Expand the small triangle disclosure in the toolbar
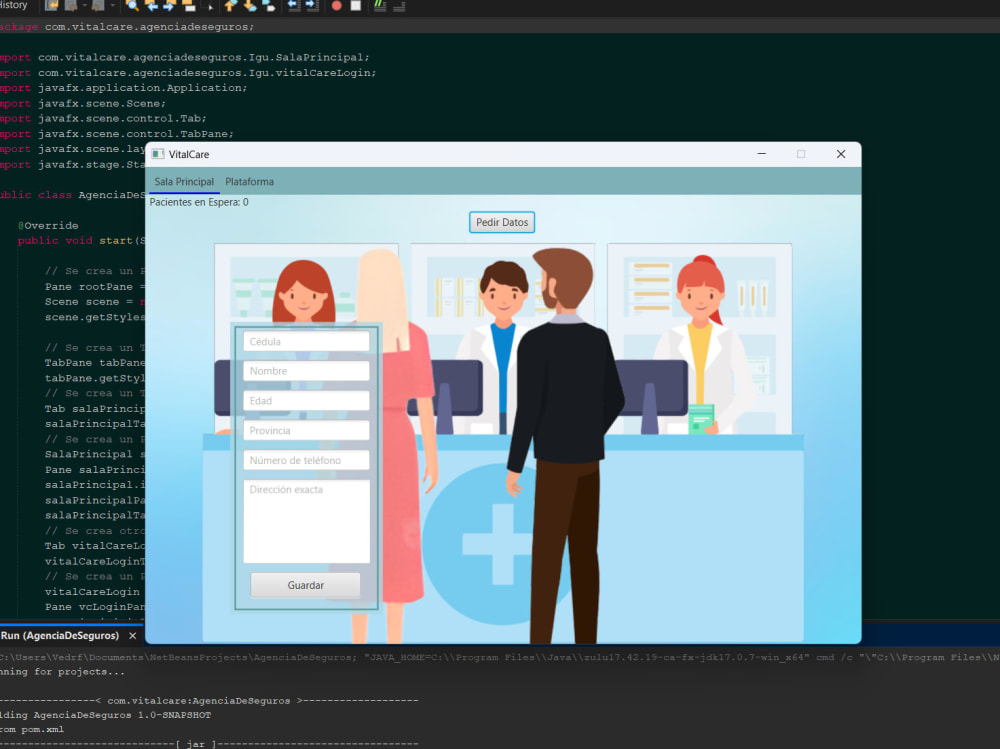This screenshot has height=749, width=1000. point(210,8)
